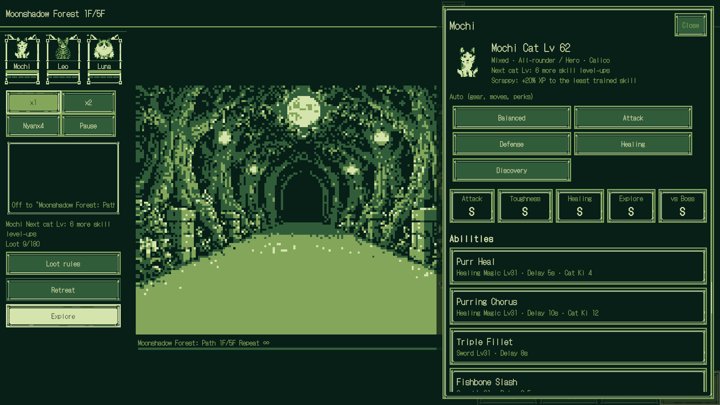Choose the Balanced auto preset
The image size is (720, 405).
pyautogui.click(x=512, y=118)
